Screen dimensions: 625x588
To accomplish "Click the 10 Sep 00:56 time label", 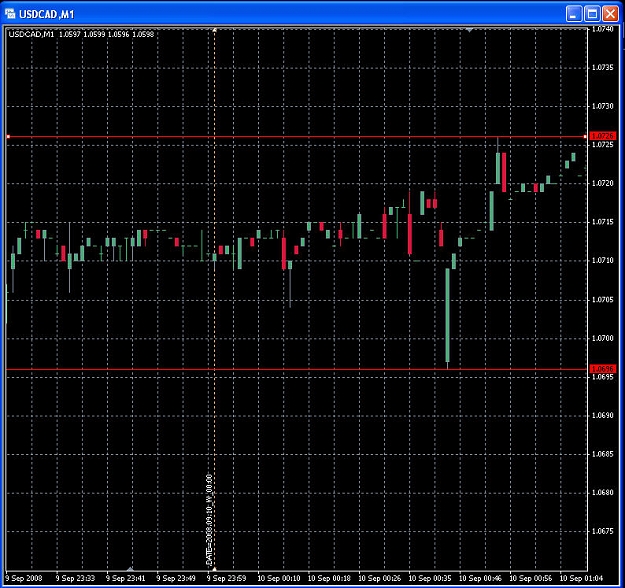I will coord(531,578).
